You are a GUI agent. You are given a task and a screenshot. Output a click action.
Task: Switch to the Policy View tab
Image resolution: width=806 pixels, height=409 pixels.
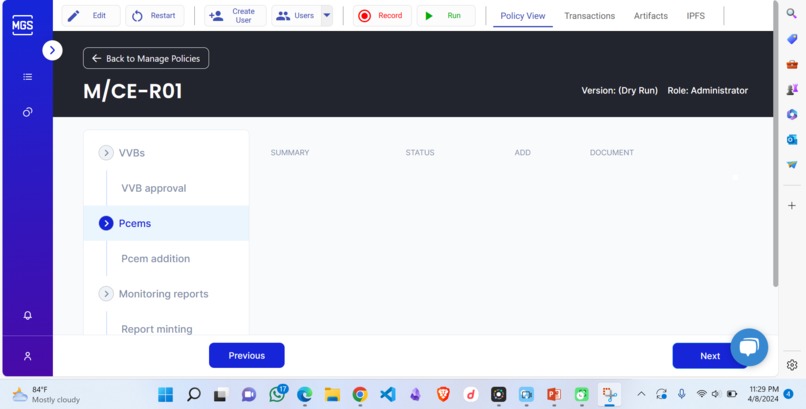pos(523,16)
